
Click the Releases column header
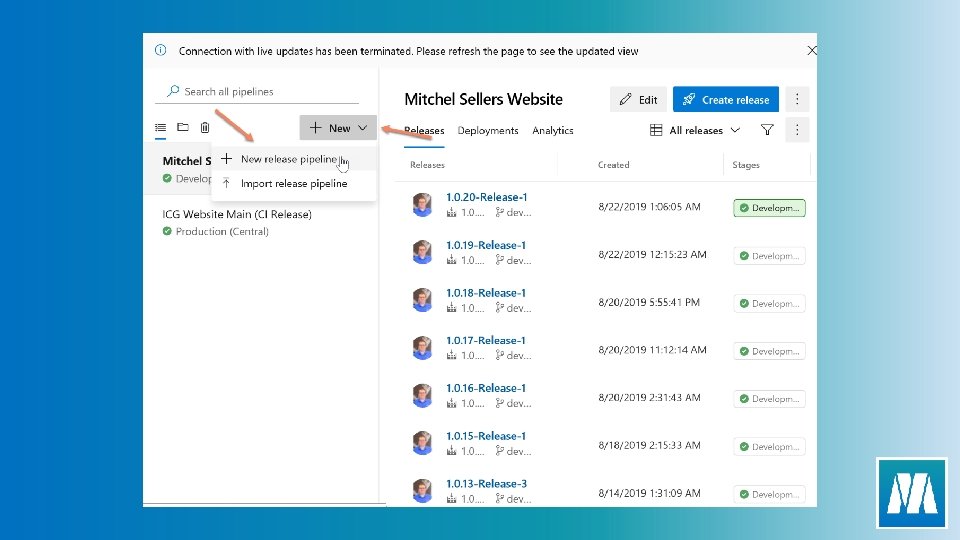tap(427, 165)
